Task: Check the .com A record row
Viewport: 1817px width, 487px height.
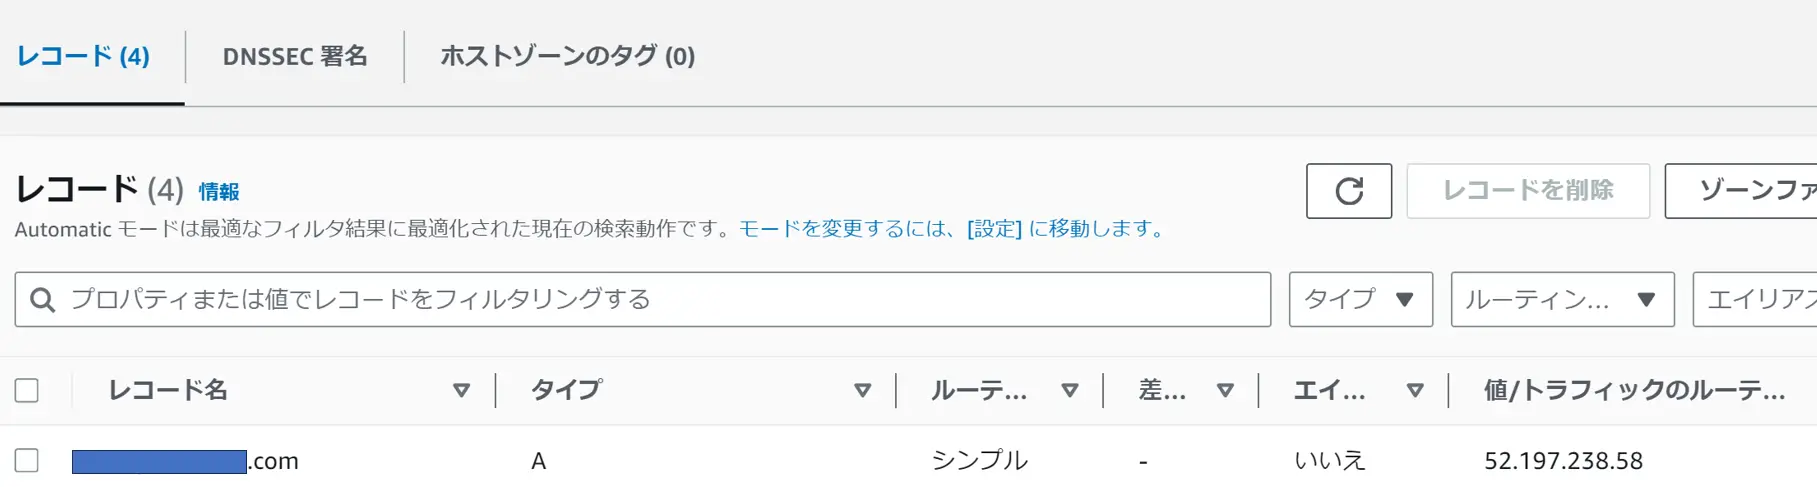Action: [x=27, y=460]
